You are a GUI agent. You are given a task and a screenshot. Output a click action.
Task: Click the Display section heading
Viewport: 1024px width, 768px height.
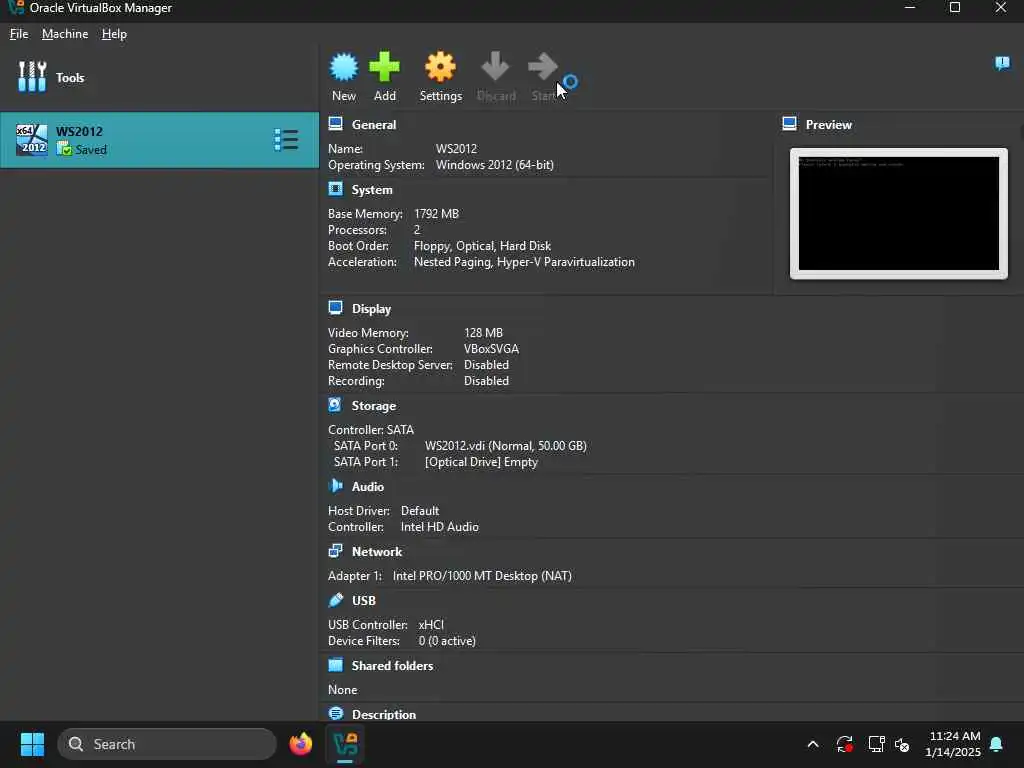(x=371, y=309)
